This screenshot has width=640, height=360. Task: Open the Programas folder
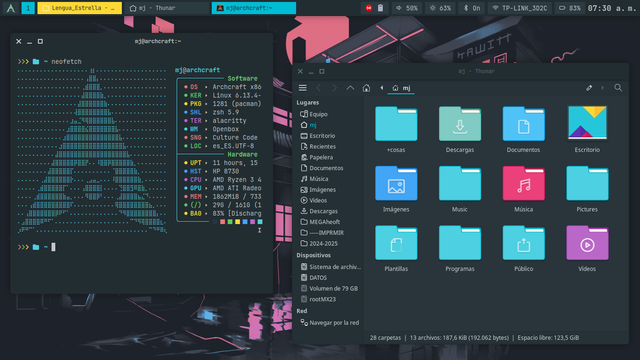(460, 243)
